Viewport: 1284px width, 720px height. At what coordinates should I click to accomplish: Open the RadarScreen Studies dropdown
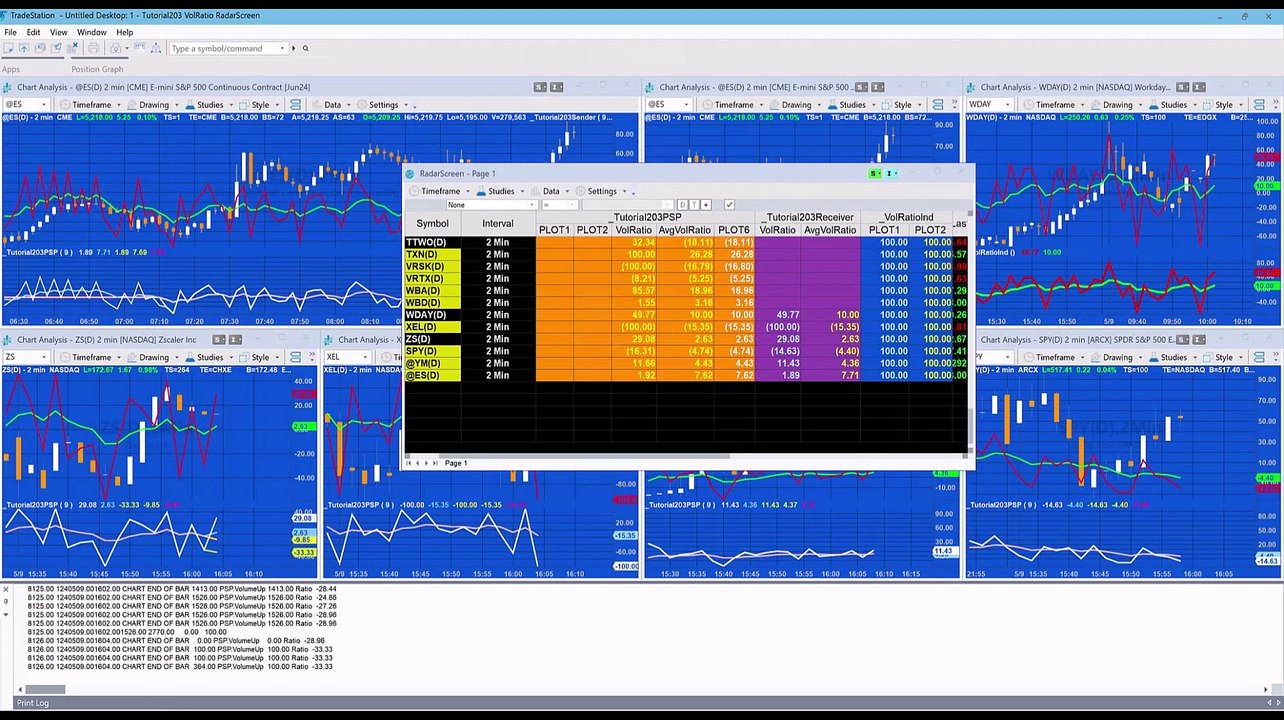500,191
